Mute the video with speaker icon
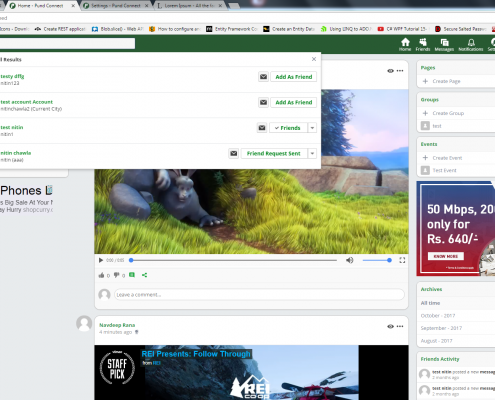495x400 pixels. click(x=349, y=260)
